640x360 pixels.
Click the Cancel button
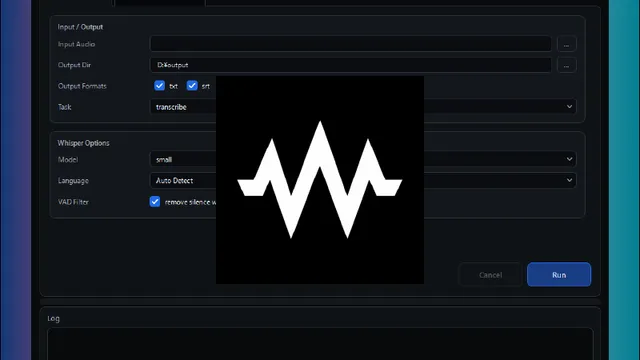pyautogui.click(x=490, y=275)
